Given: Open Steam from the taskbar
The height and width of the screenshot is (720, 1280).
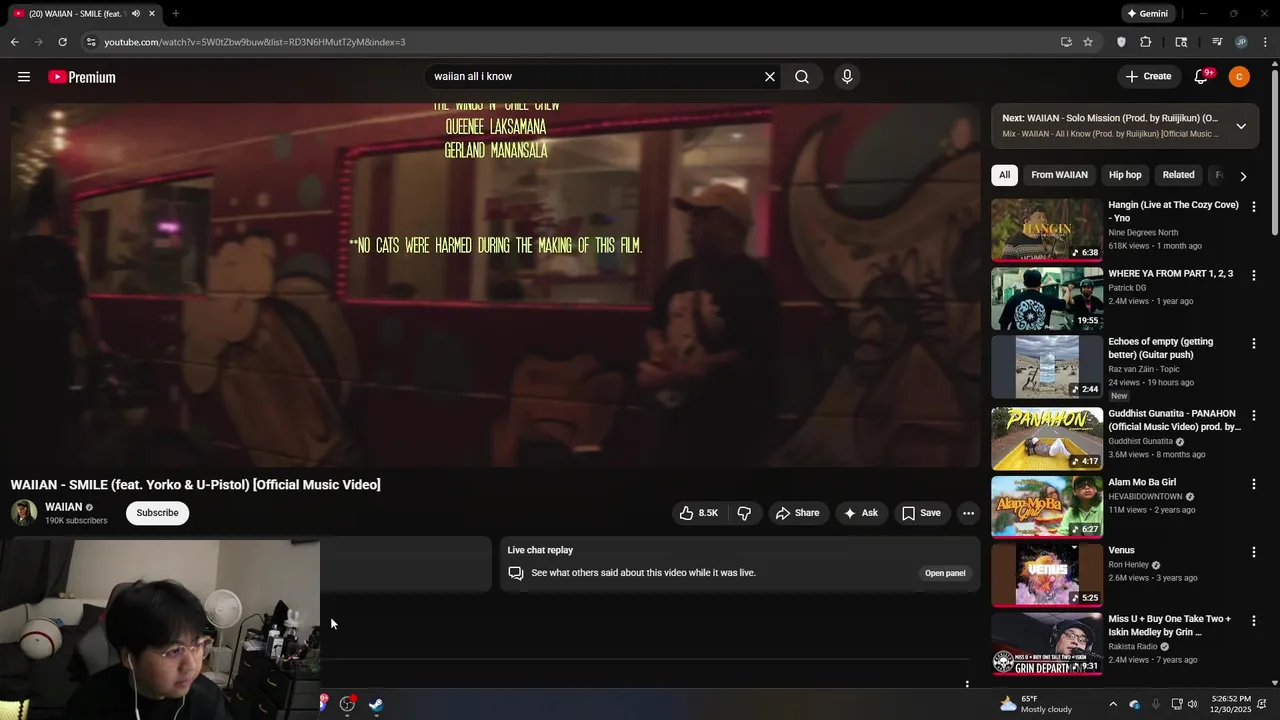Looking at the screenshot, I should [x=376, y=704].
